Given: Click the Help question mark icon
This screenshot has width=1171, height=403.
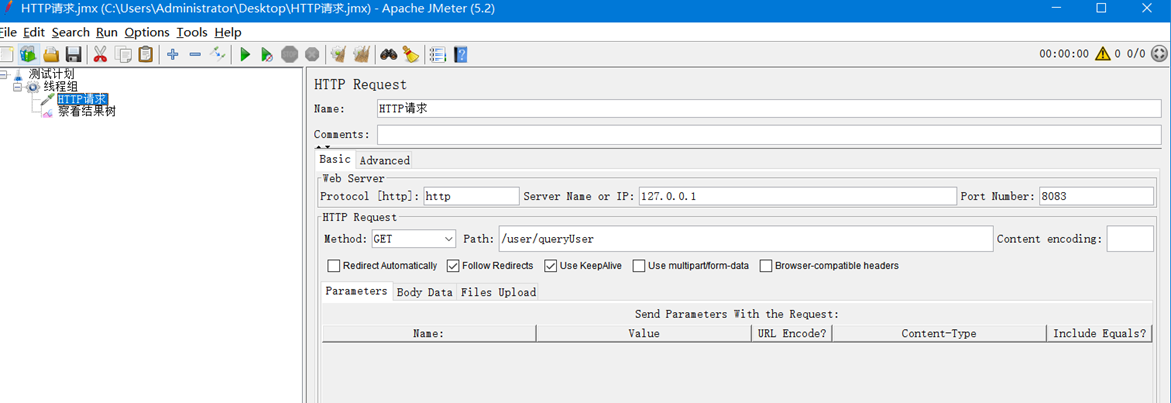Looking at the screenshot, I should point(461,54).
